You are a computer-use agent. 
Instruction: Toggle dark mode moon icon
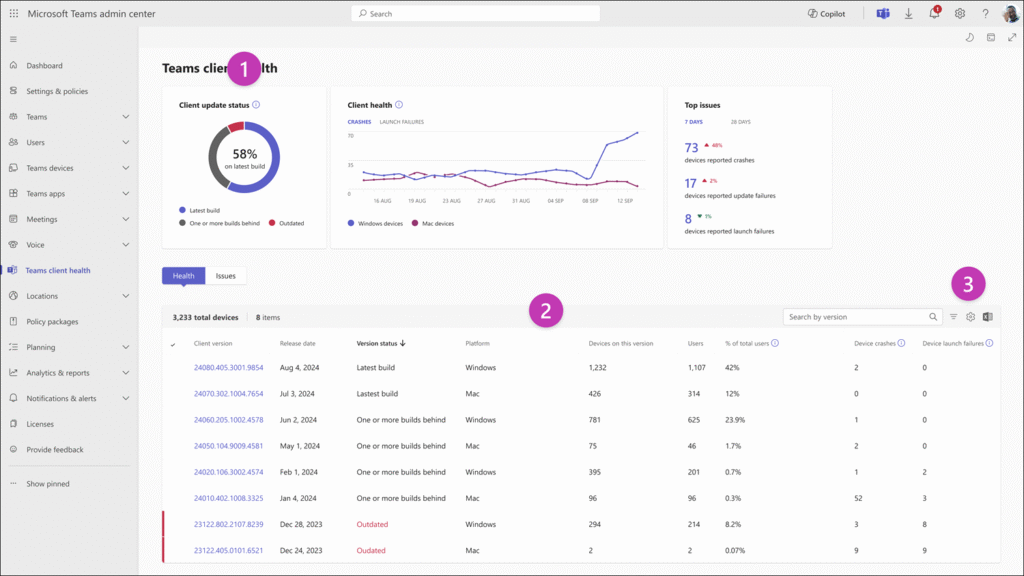pyautogui.click(x=970, y=37)
